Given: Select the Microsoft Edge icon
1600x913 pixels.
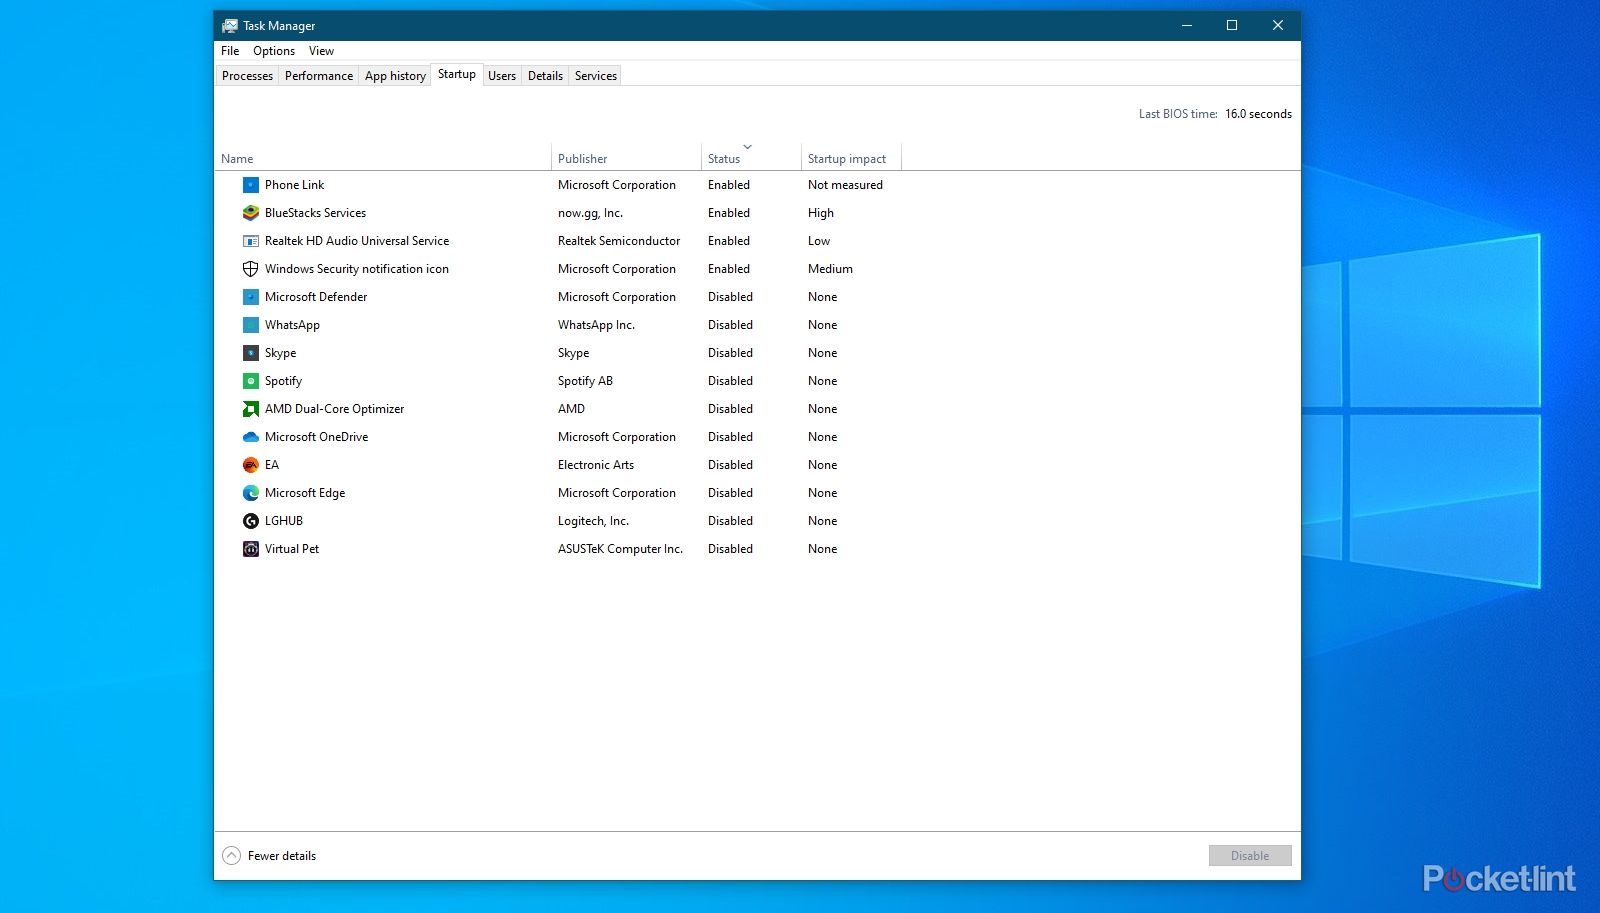Looking at the screenshot, I should 251,493.
